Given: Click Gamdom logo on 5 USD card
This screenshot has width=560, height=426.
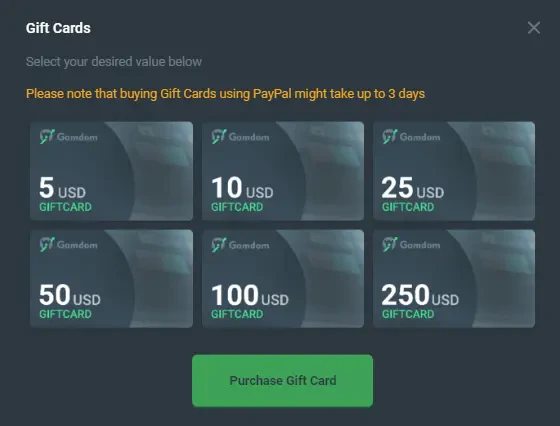Looking at the screenshot, I should coord(68,136).
